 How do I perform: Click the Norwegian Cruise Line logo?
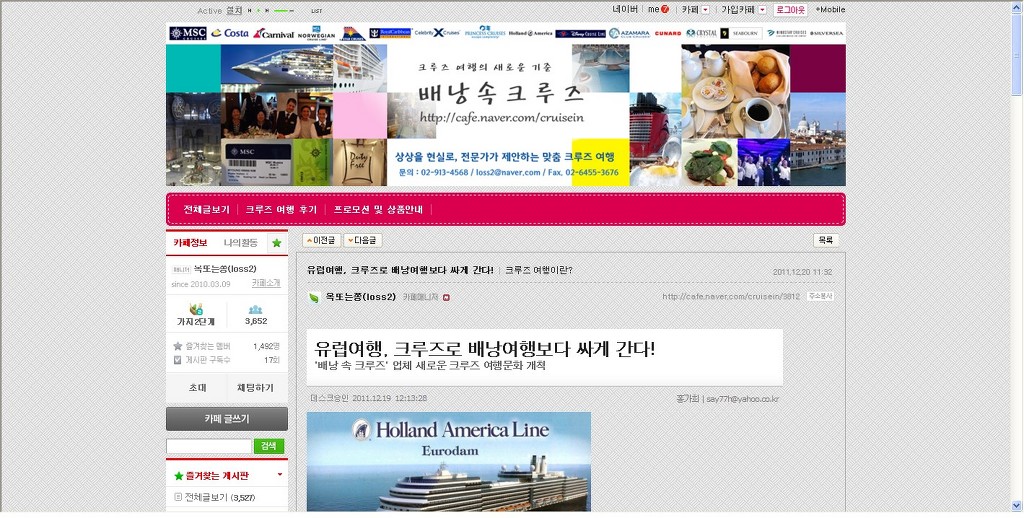317,33
